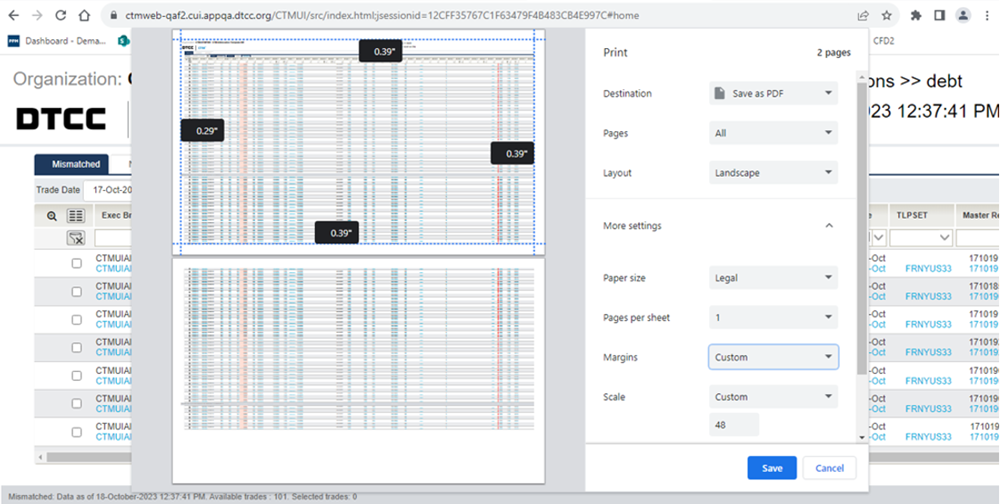
Task: Check the first trade row checkbox
Action: [77, 263]
